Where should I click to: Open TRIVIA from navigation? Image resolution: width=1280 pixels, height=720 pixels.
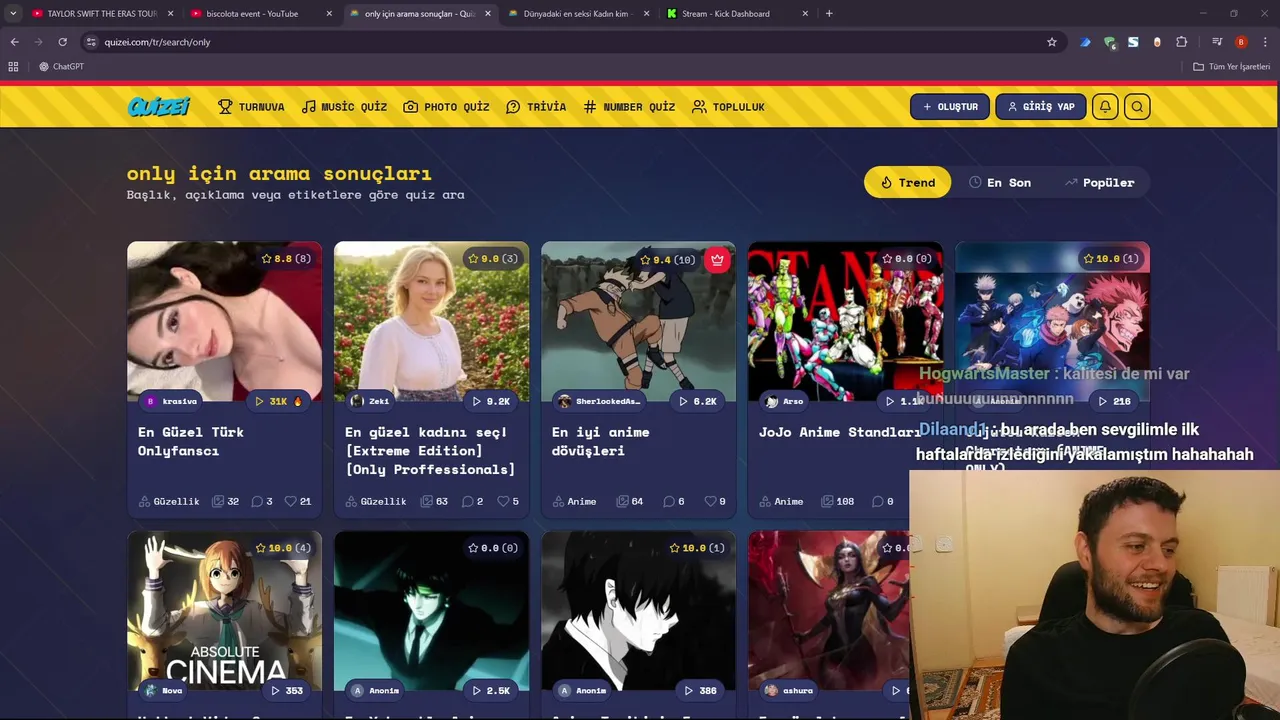(x=536, y=107)
